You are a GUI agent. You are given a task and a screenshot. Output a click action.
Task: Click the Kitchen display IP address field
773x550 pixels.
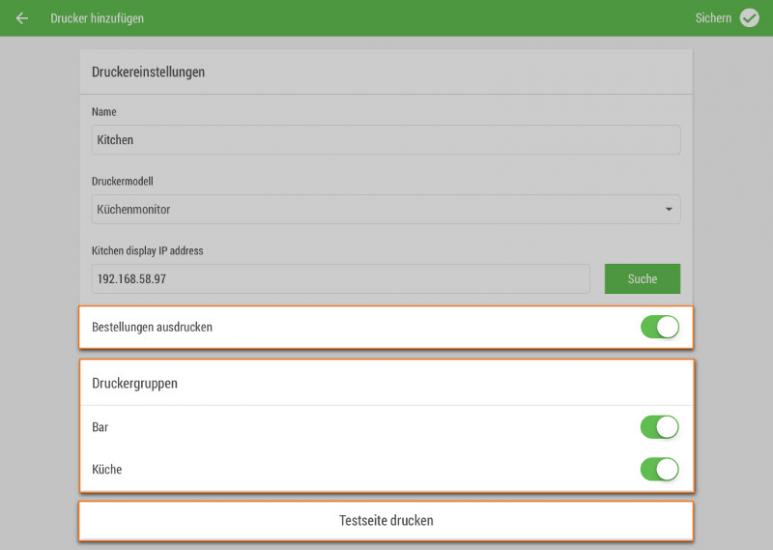tap(341, 279)
